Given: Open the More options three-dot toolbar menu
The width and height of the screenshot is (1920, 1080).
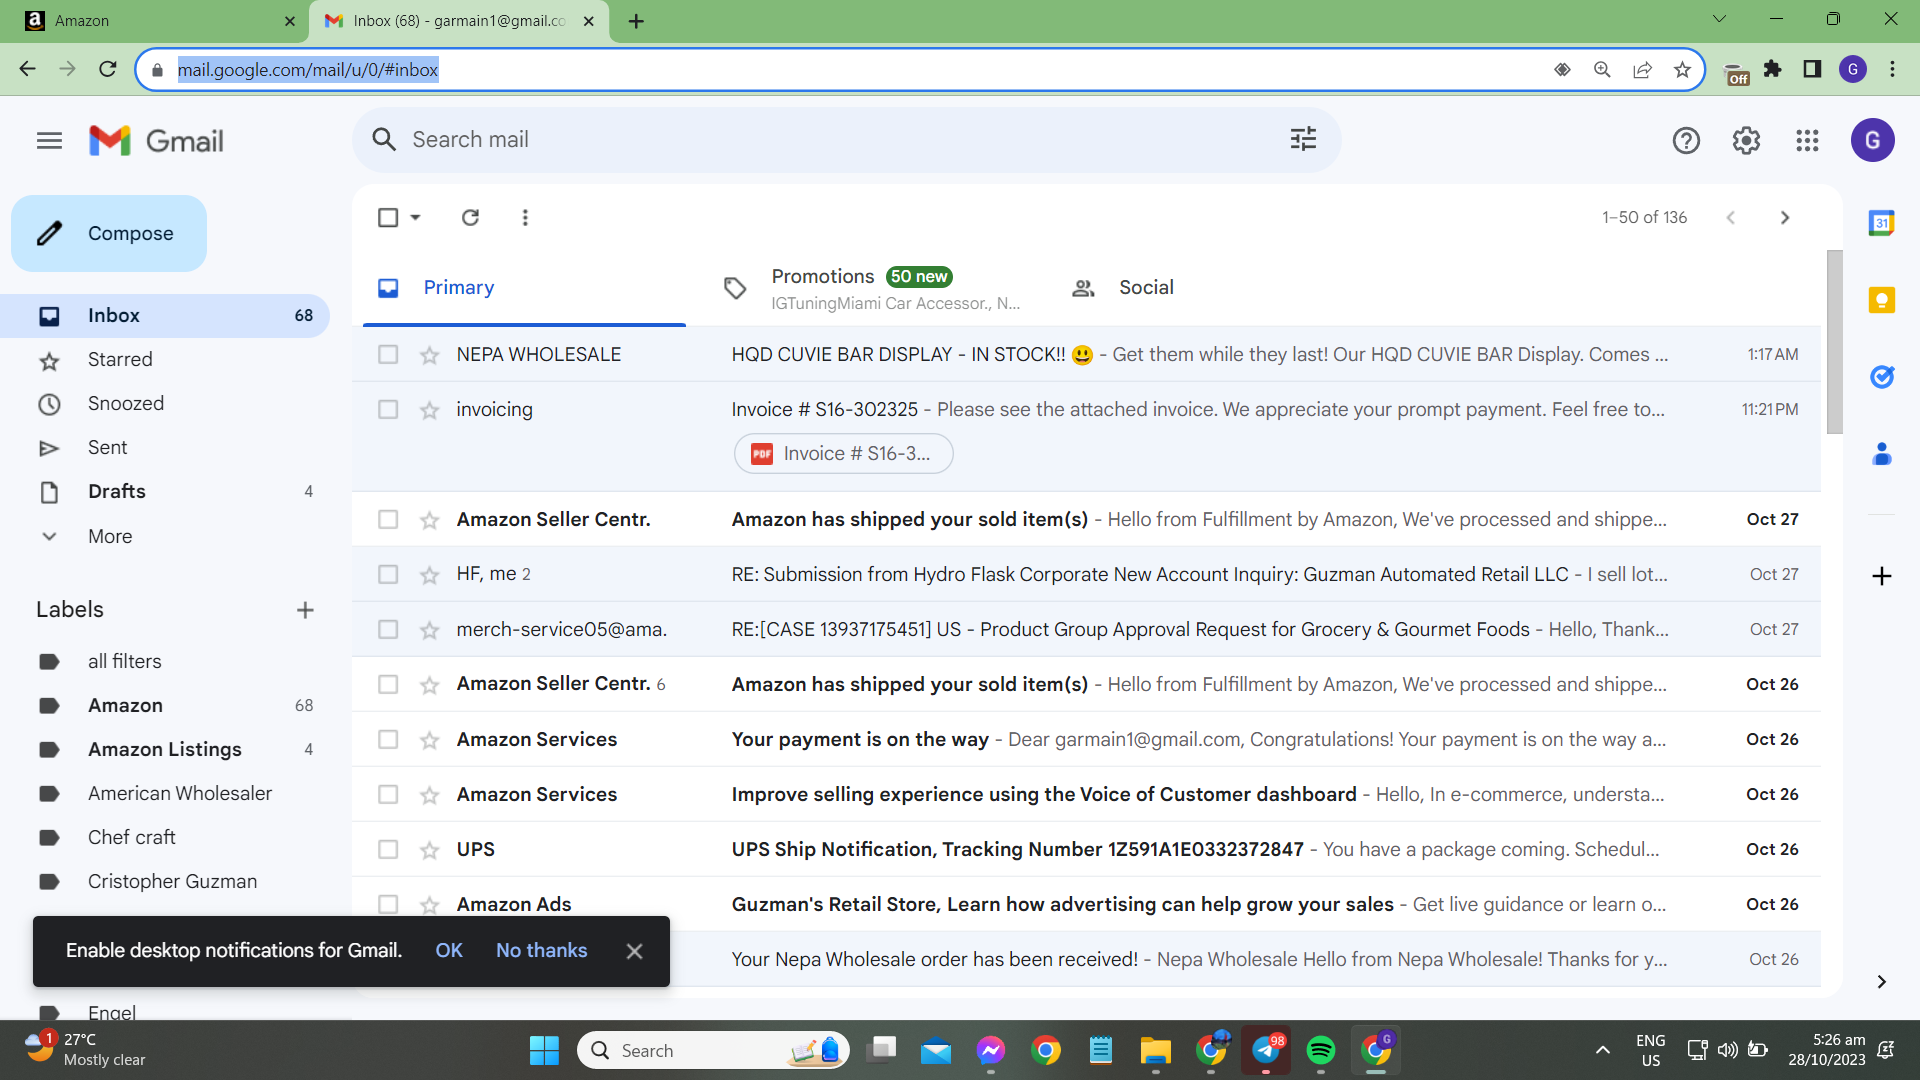Looking at the screenshot, I should 525,217.
